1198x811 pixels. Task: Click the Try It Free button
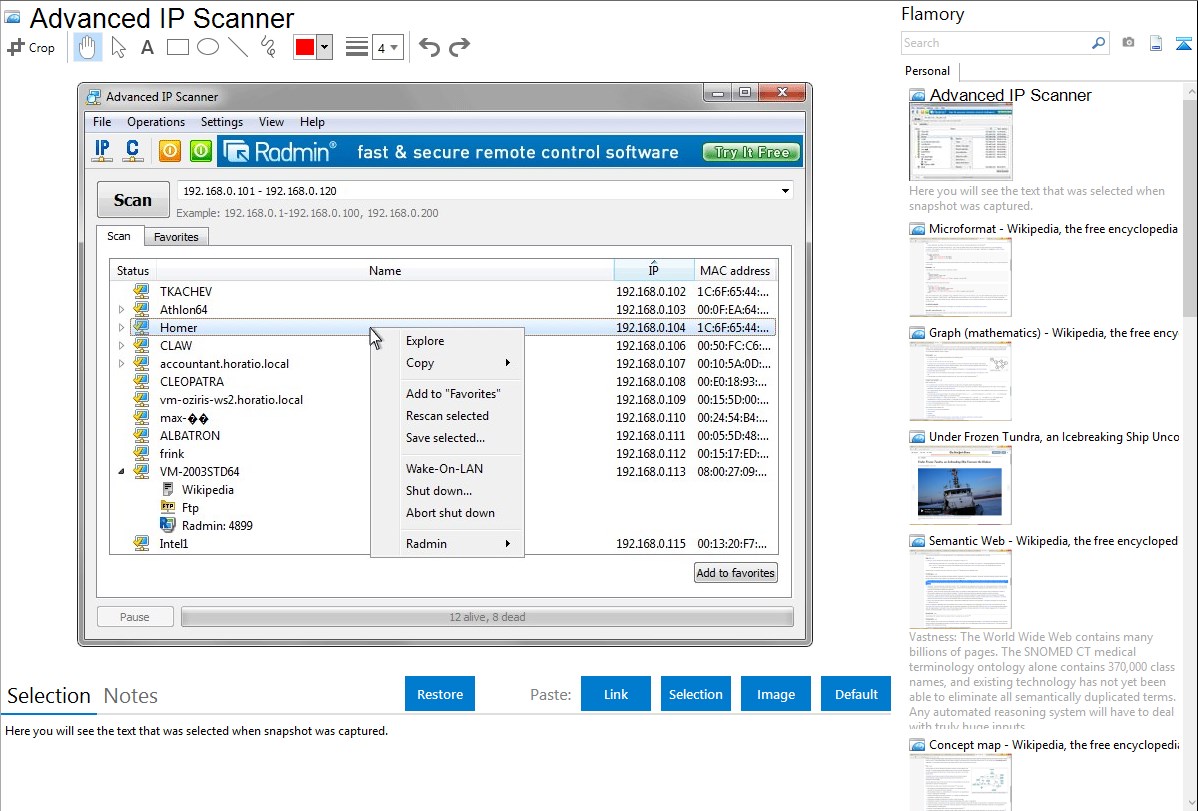pyautogui.click(x=751, y=152)
